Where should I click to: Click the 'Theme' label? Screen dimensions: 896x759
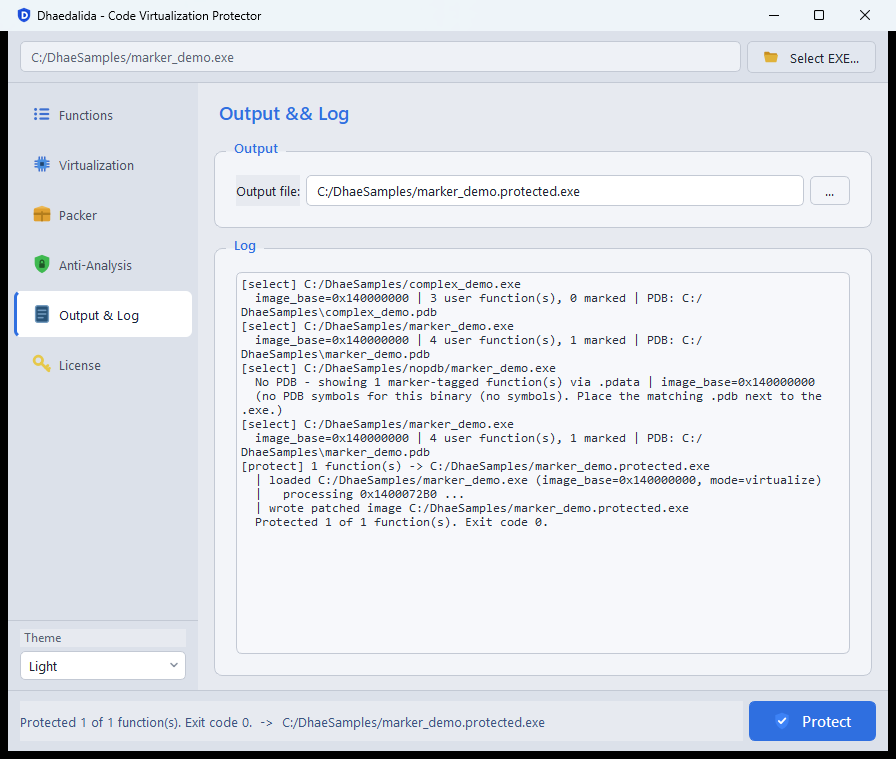click(43, 638)
